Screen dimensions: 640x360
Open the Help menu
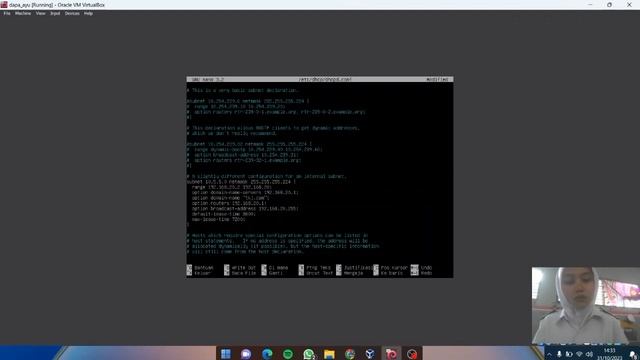pyautogui.click(x=88, y=13)
